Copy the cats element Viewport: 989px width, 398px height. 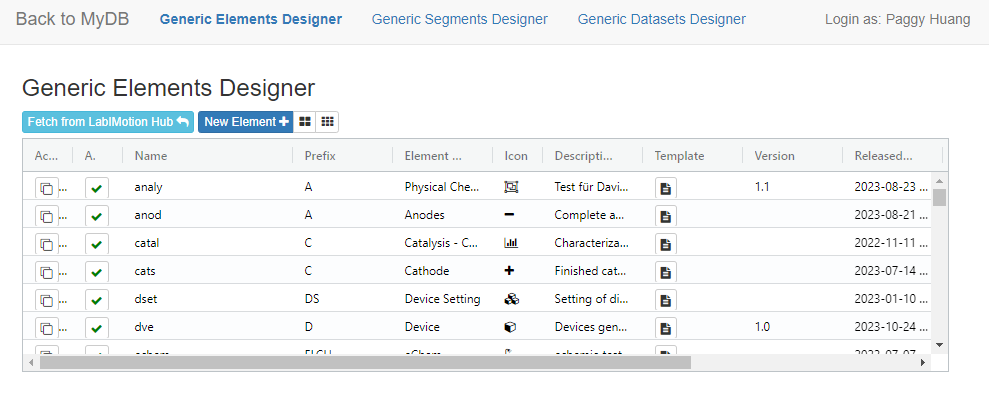point(46,272)
